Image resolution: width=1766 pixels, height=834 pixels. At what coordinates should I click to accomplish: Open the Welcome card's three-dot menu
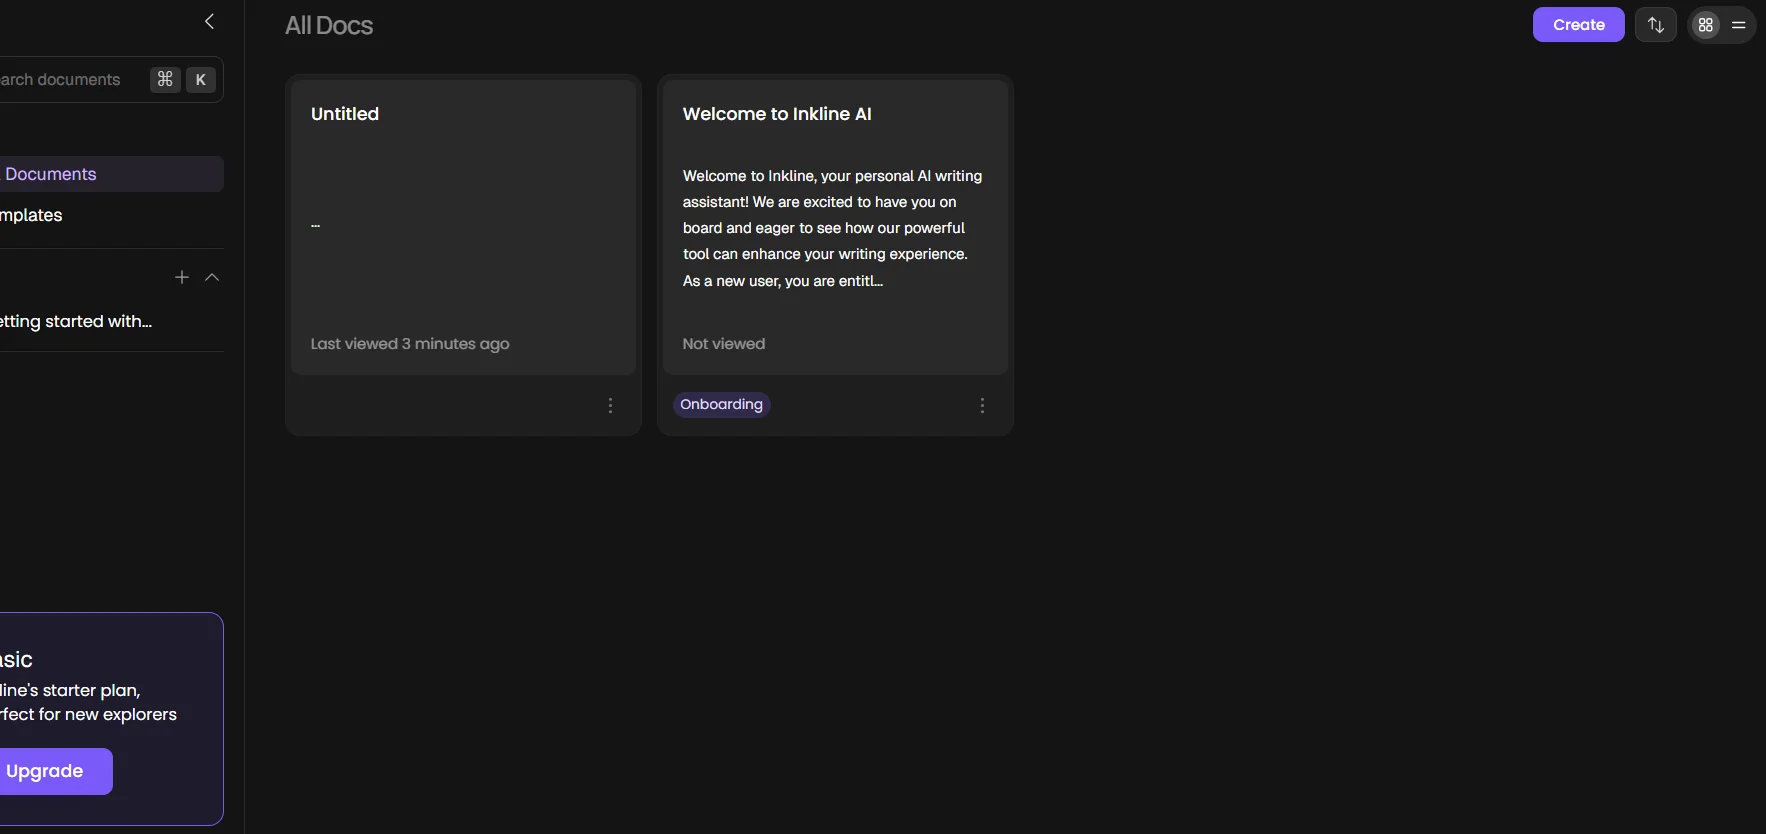[x=982, y=405]
